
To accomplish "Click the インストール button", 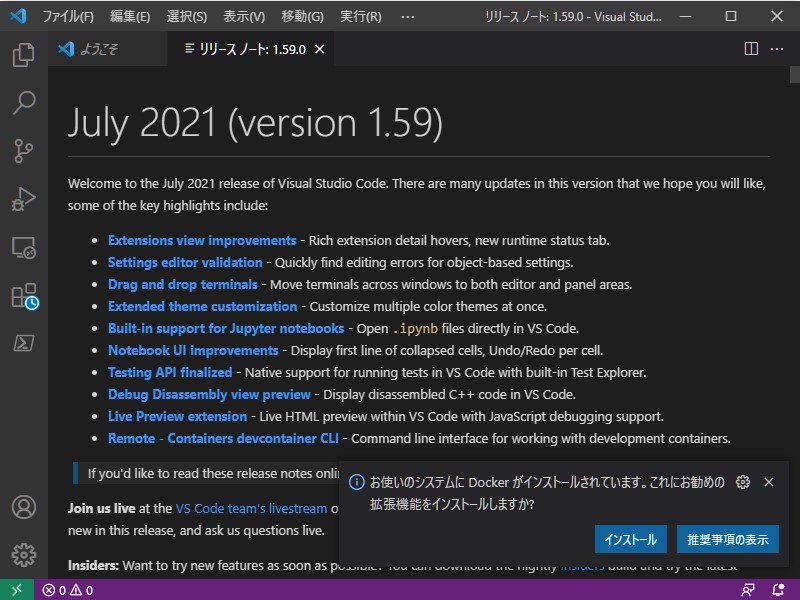I will pyautogui.click(x=630, y=538).
